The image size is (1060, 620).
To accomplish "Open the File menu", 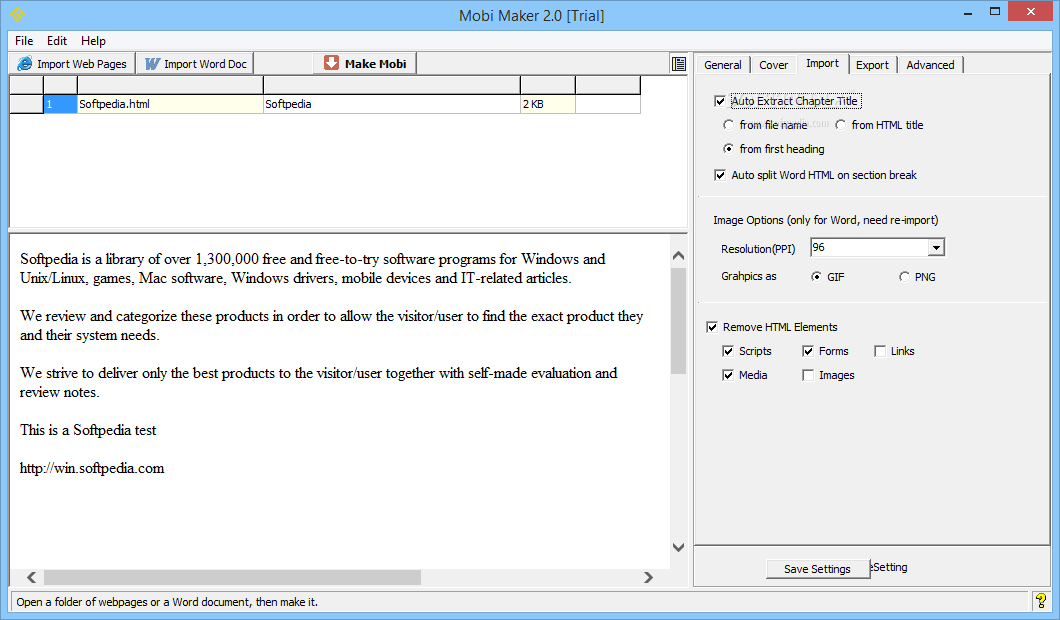I will pos(24,41).
